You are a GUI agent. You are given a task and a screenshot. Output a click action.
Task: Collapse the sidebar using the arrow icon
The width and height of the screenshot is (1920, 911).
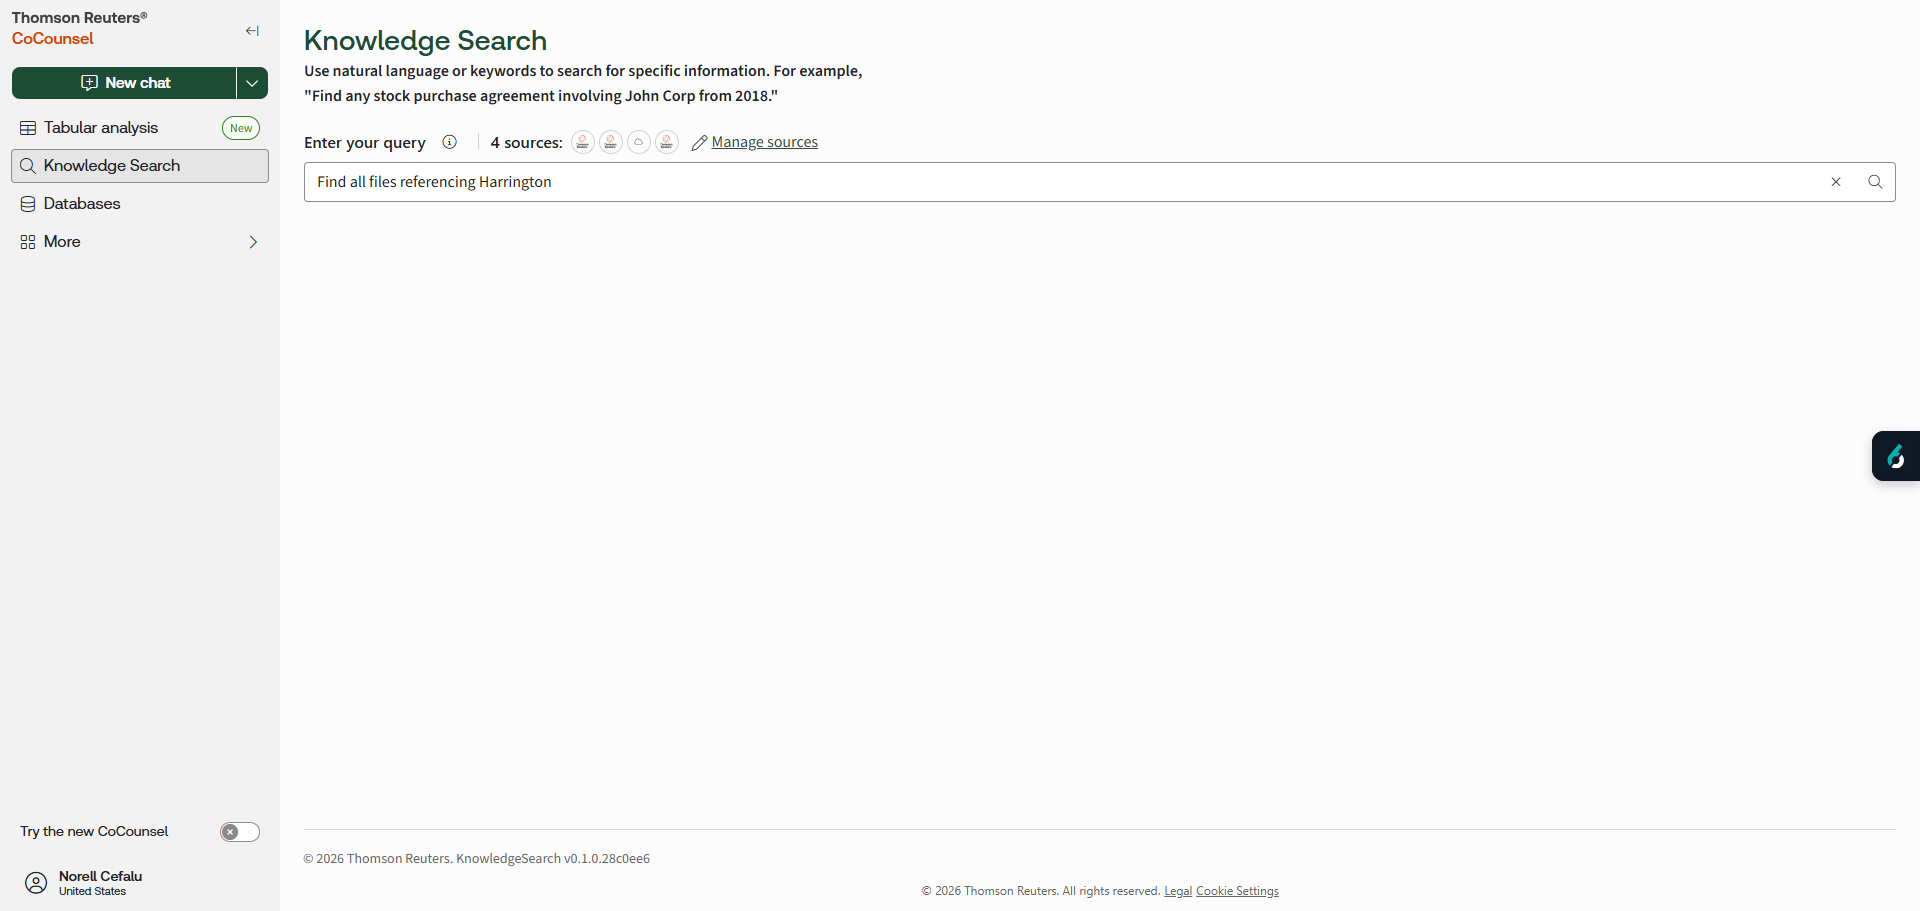tap(252, 31)
